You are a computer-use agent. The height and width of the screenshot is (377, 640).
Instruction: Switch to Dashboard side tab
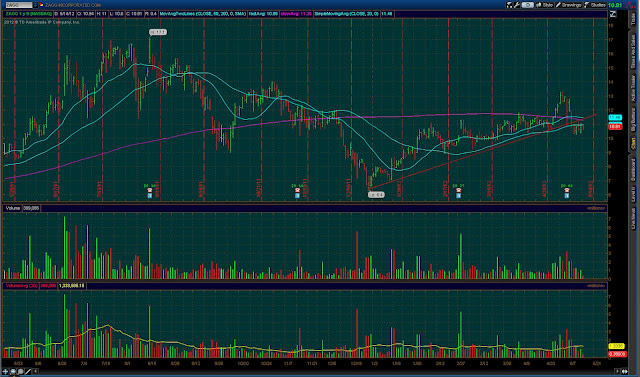[x=633, y=169]
